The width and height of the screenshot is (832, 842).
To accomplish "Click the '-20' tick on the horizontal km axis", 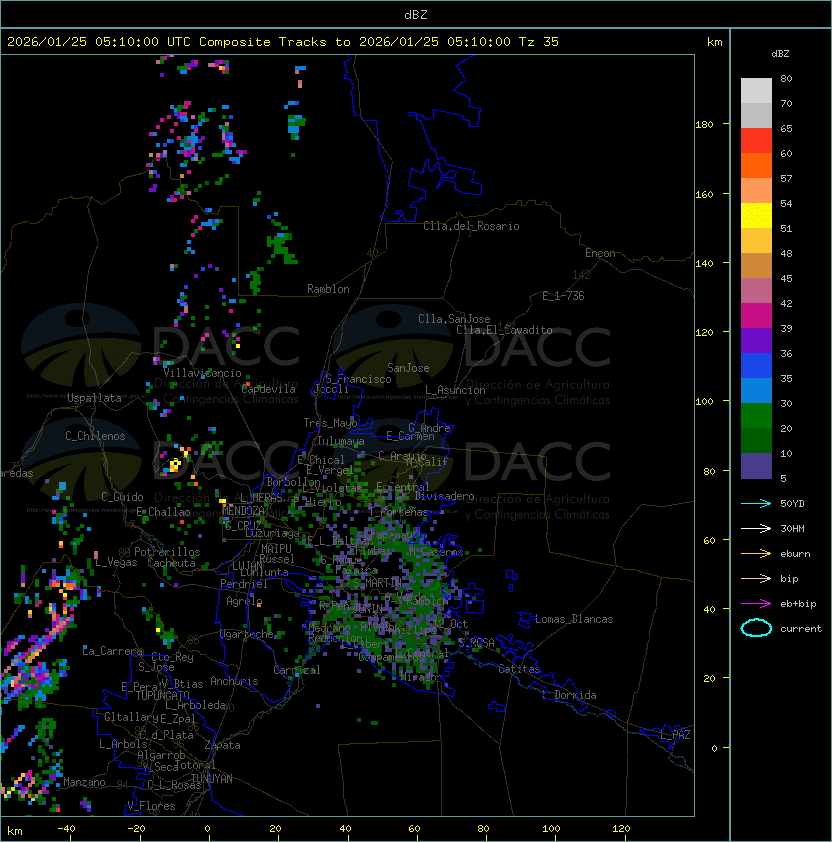I will pos(136,829).
